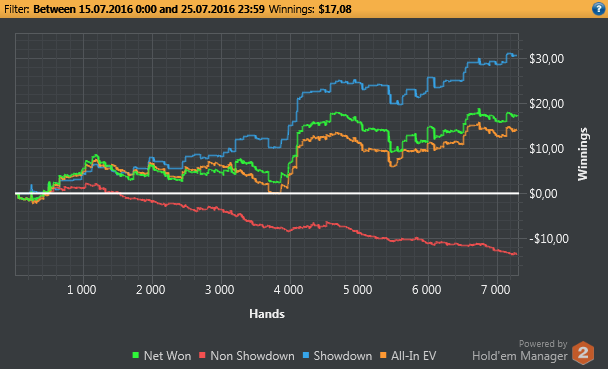Click the 5 000 hands axis label
The image size is (608, 369).
point(358,290)
